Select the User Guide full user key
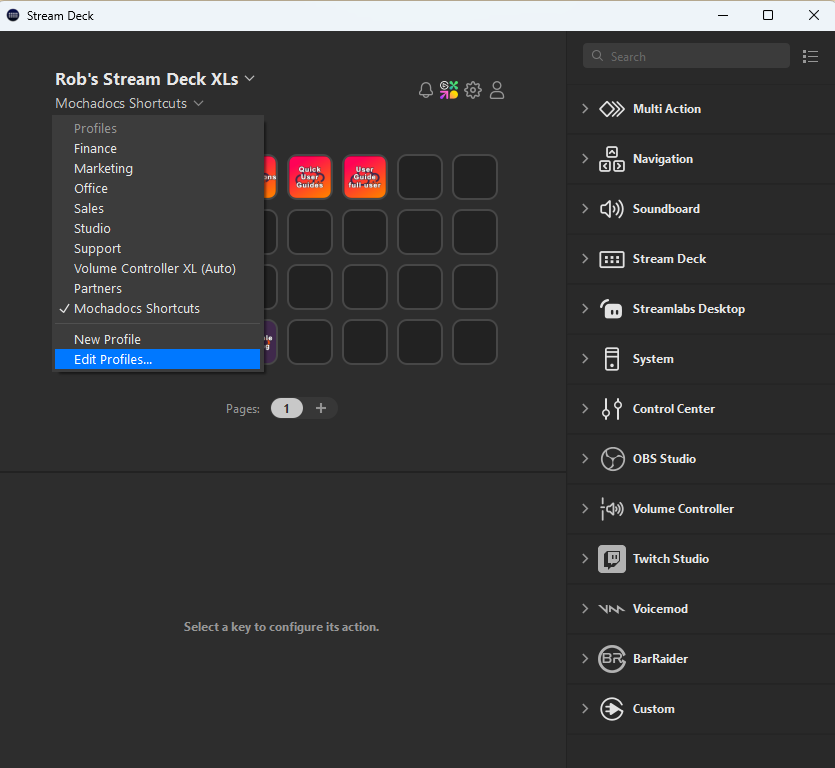 coord(364,177)
